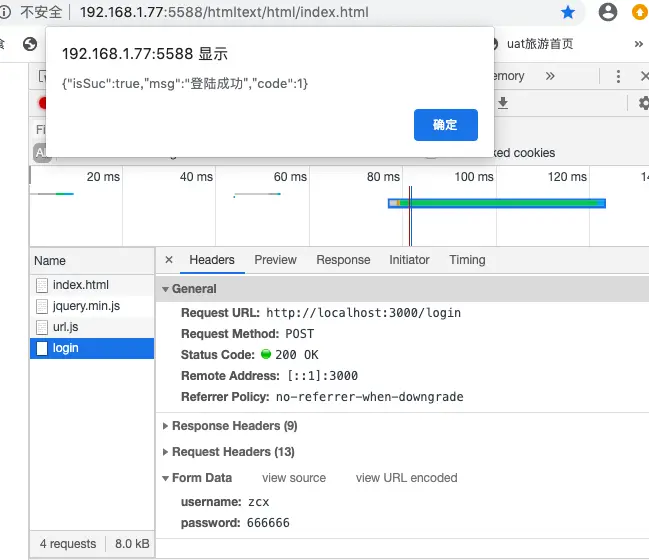The width and height of the screenshot is (649, 560).
Task: Select the jquery.min.js request row
Action: [92, 306]
